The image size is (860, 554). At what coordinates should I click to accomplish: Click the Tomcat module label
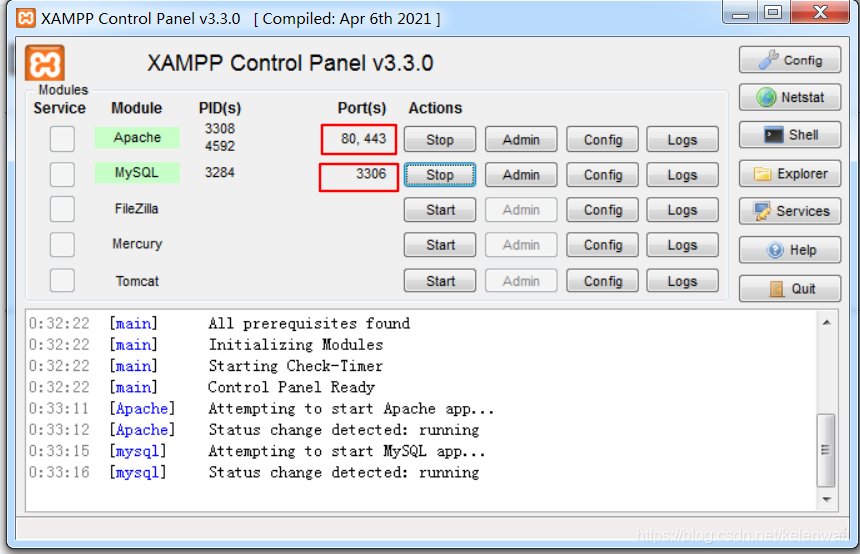click(x=137, y=281)
